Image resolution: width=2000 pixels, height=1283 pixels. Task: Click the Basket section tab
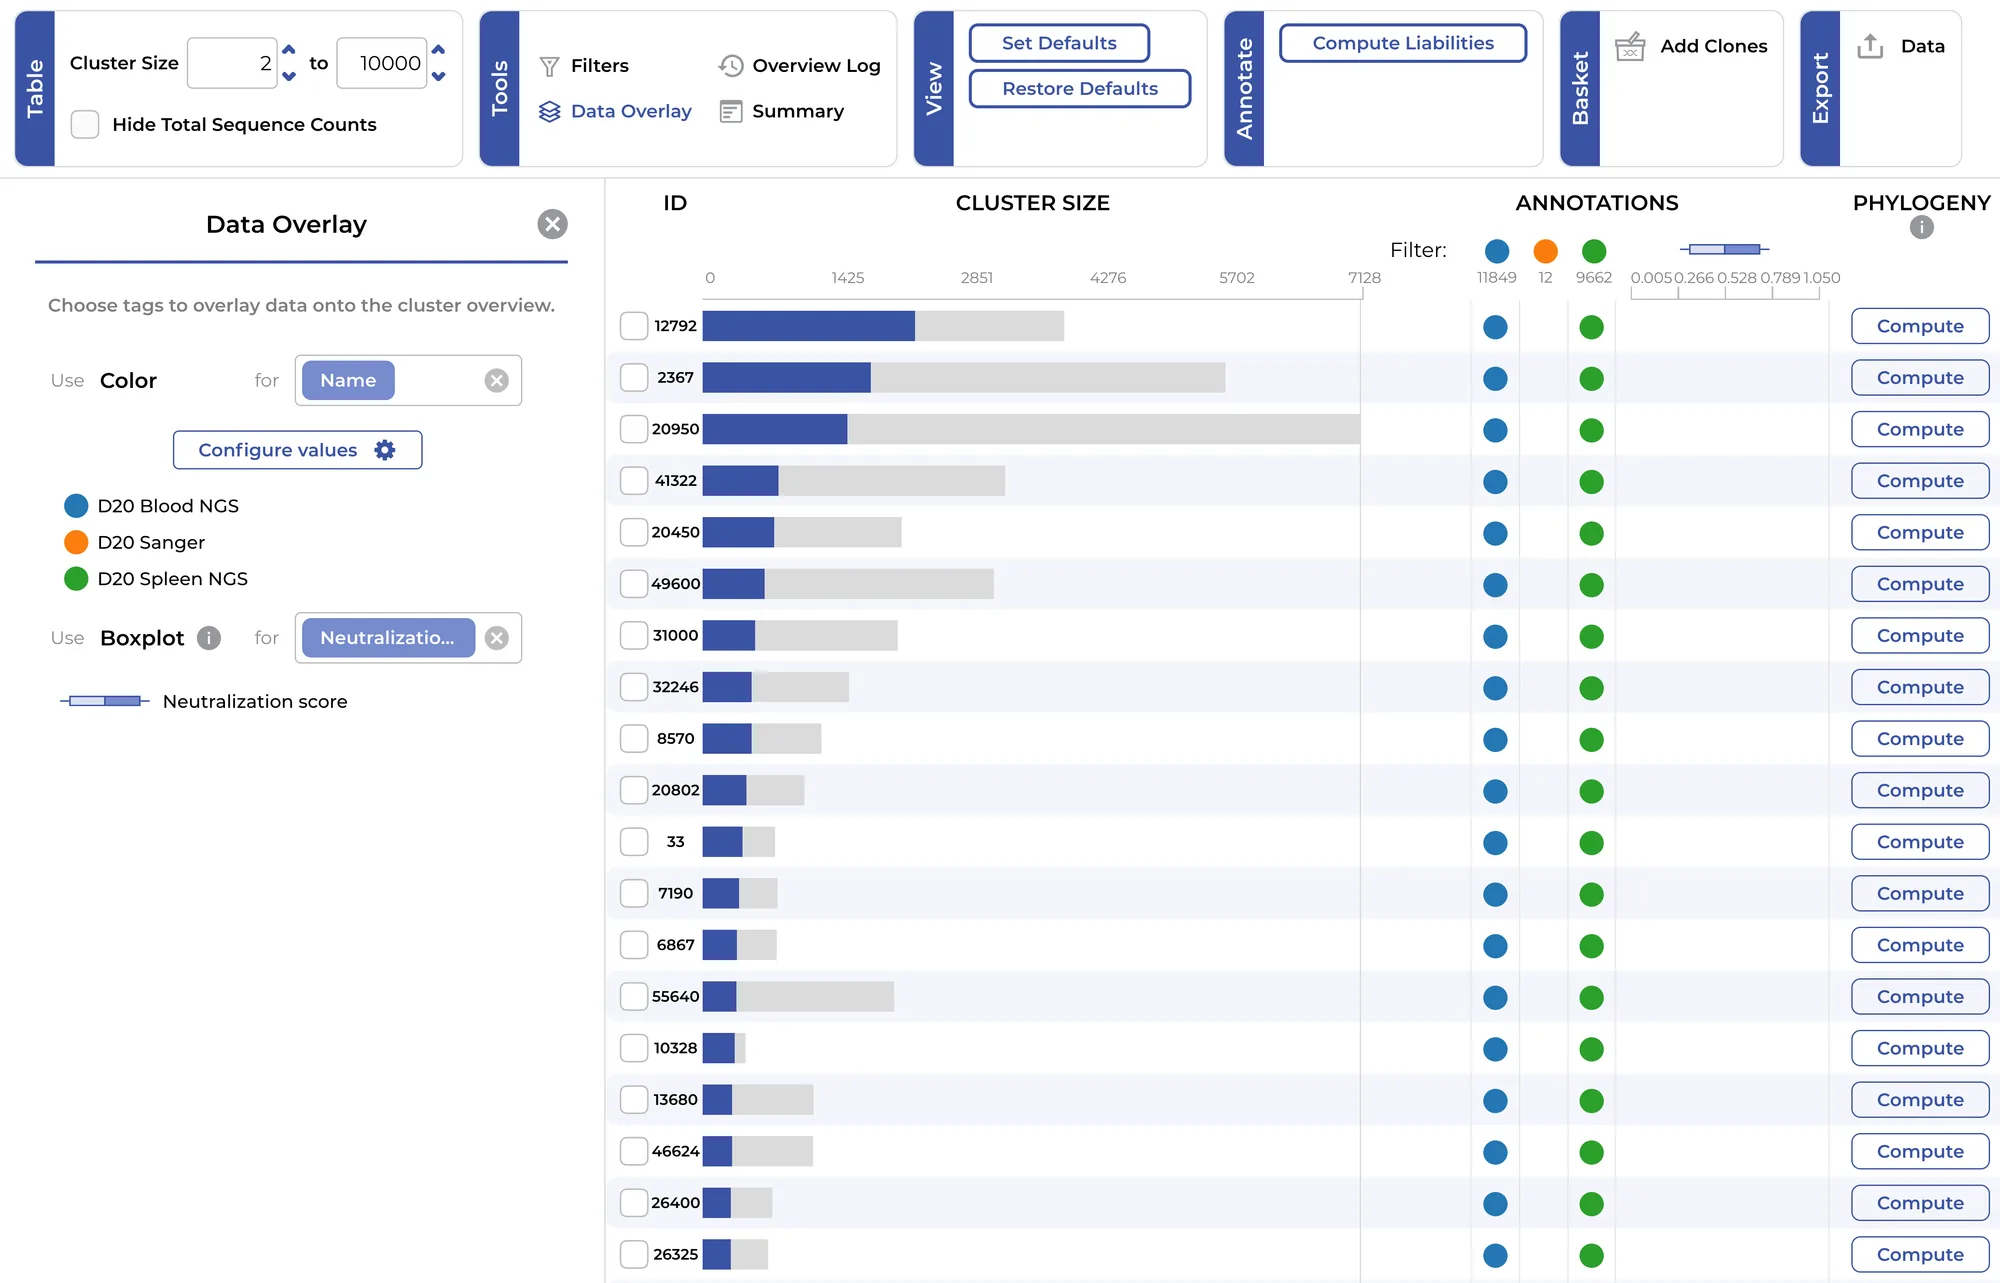[1580, 88]
